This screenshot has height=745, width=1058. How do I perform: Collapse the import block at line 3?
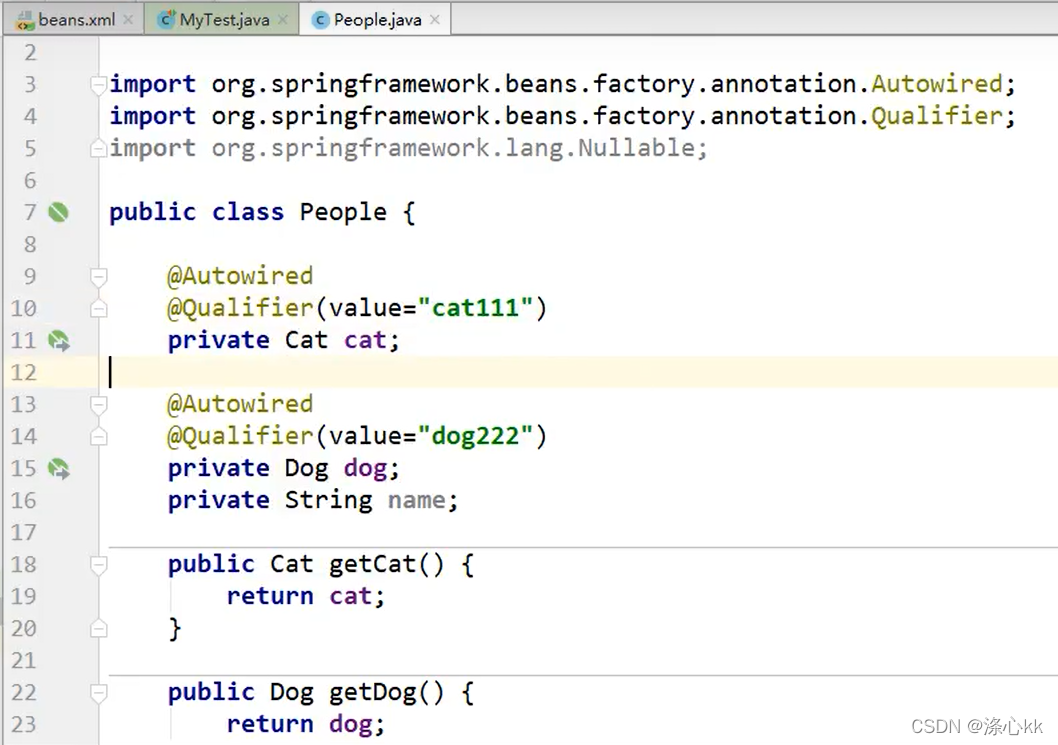[99, 84]
